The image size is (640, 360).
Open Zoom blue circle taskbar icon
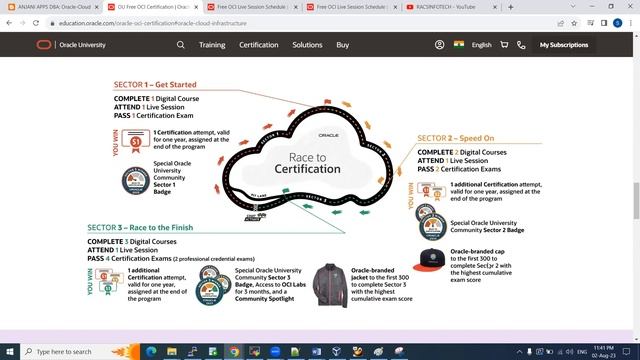(x=275, y=351)
